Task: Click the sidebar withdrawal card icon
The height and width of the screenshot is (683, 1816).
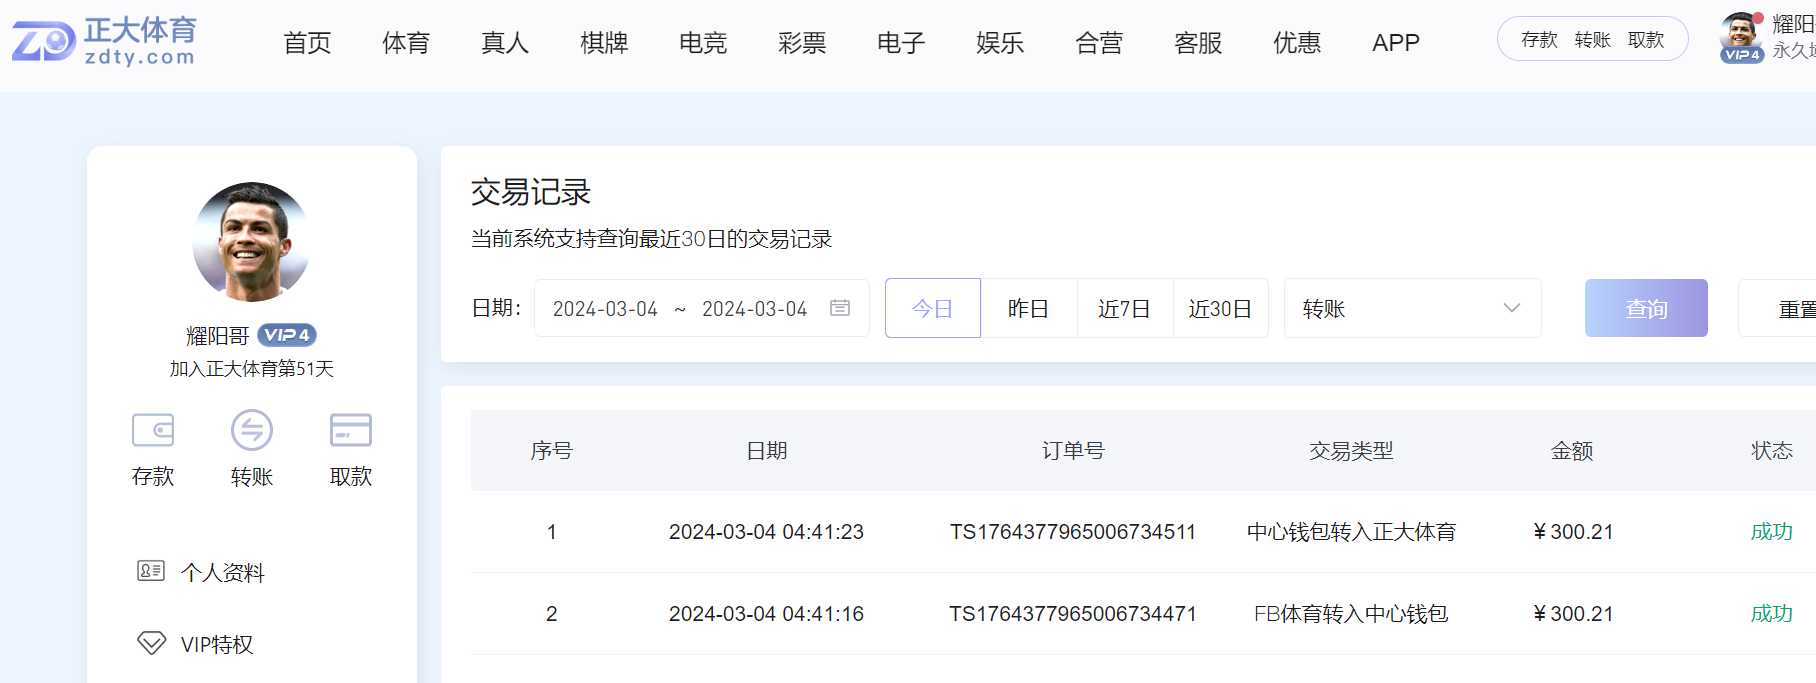Action: click(350, 431)
